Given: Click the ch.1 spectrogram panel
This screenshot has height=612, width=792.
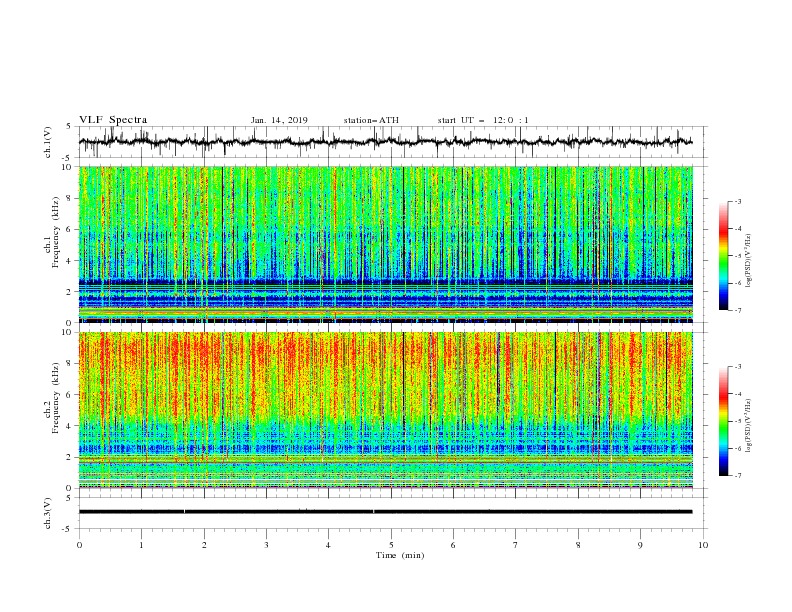Looking at the screenshot, I should [386, 244].
